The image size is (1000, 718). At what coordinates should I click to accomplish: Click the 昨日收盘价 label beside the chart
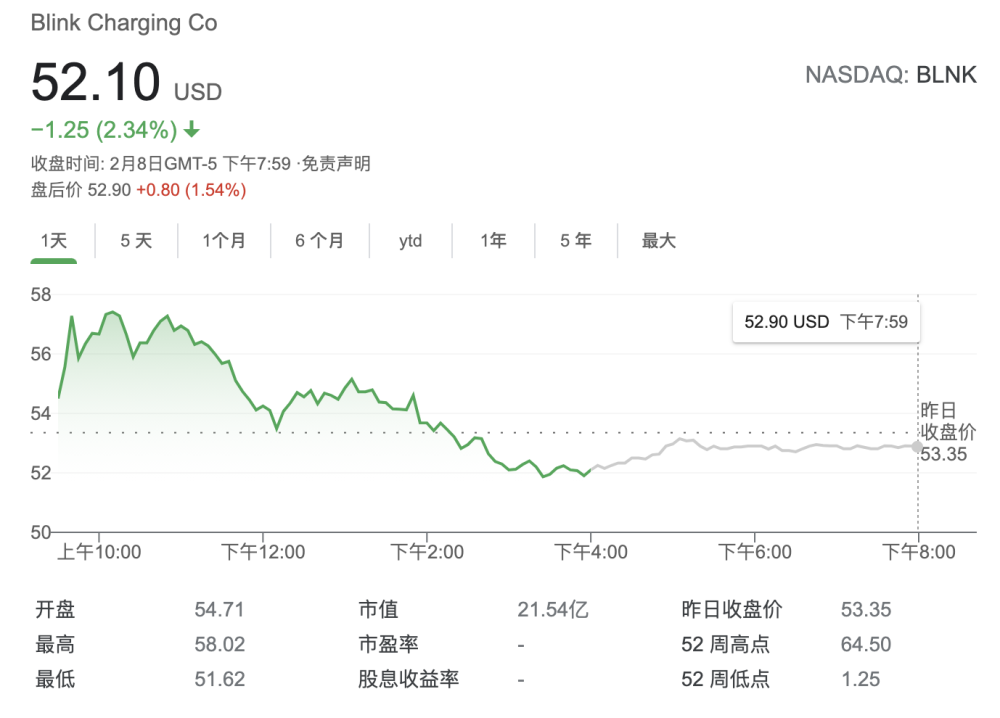[x=947, y=422]
